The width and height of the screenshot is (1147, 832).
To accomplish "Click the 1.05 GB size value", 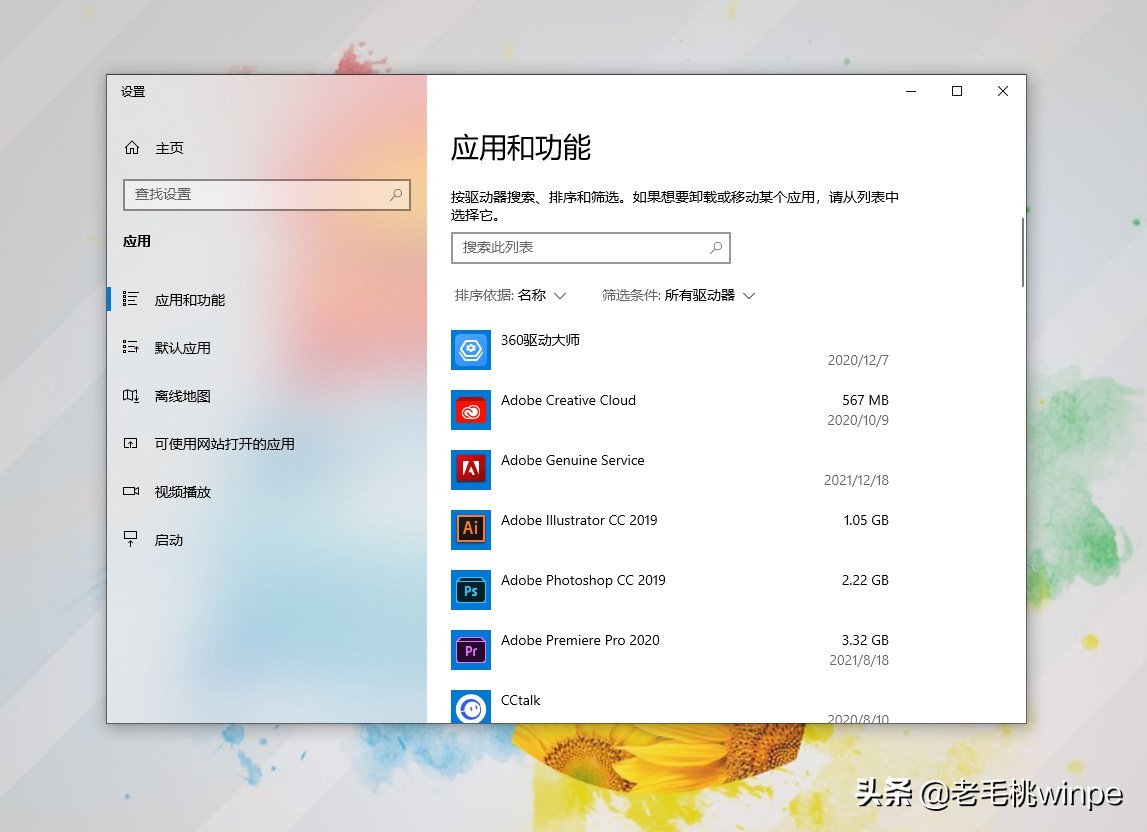I will tap(866, 520).
